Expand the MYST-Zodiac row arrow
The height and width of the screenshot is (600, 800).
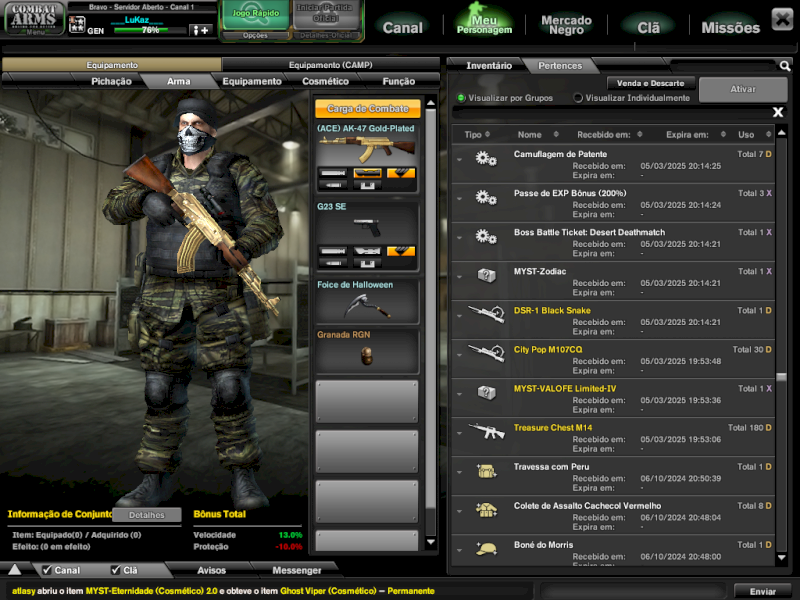click(459, 277)
